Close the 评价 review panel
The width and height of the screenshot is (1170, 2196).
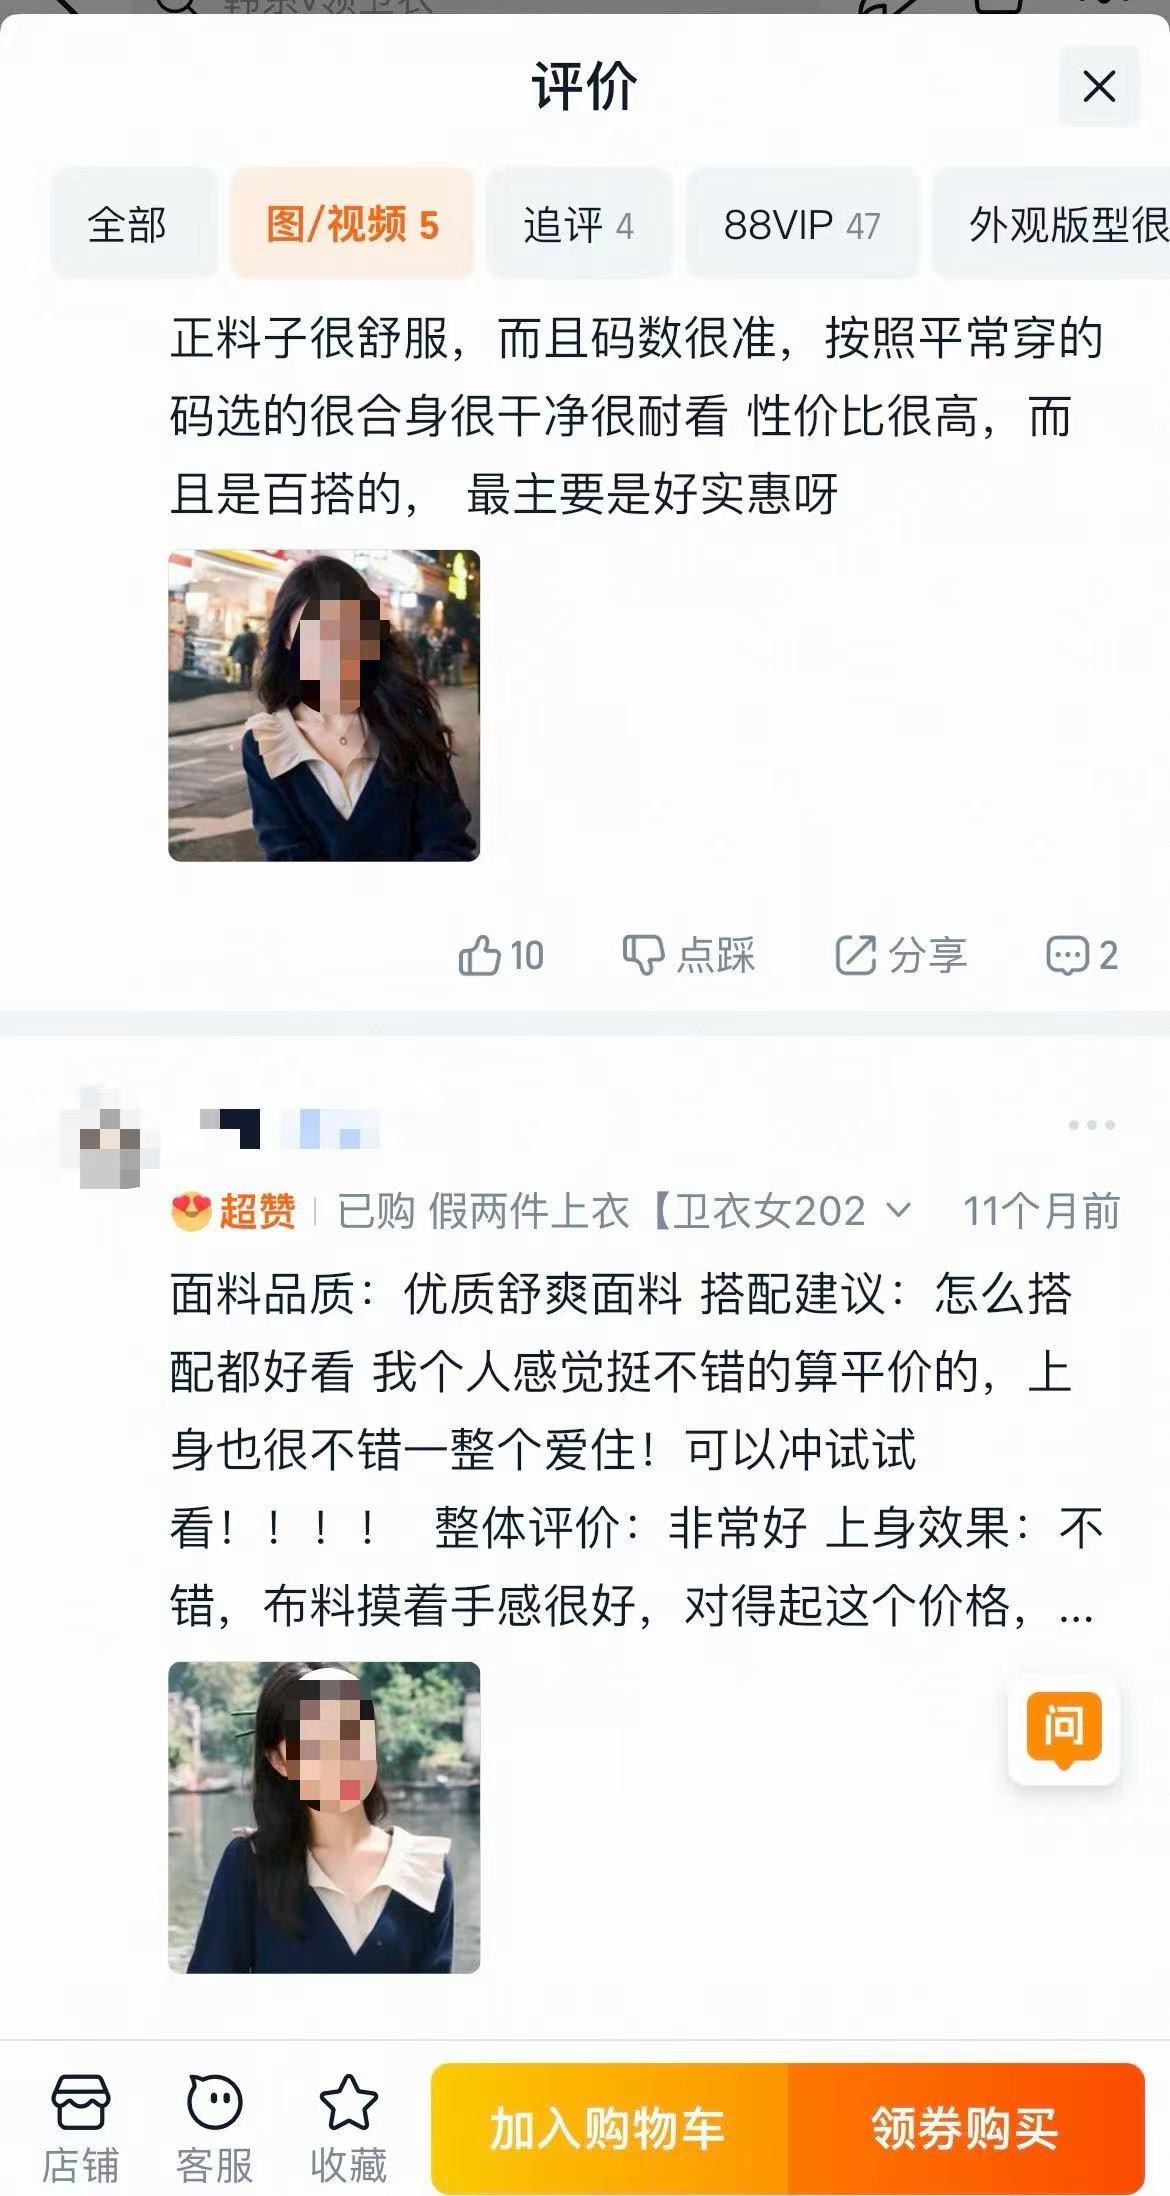[1099, 86]
